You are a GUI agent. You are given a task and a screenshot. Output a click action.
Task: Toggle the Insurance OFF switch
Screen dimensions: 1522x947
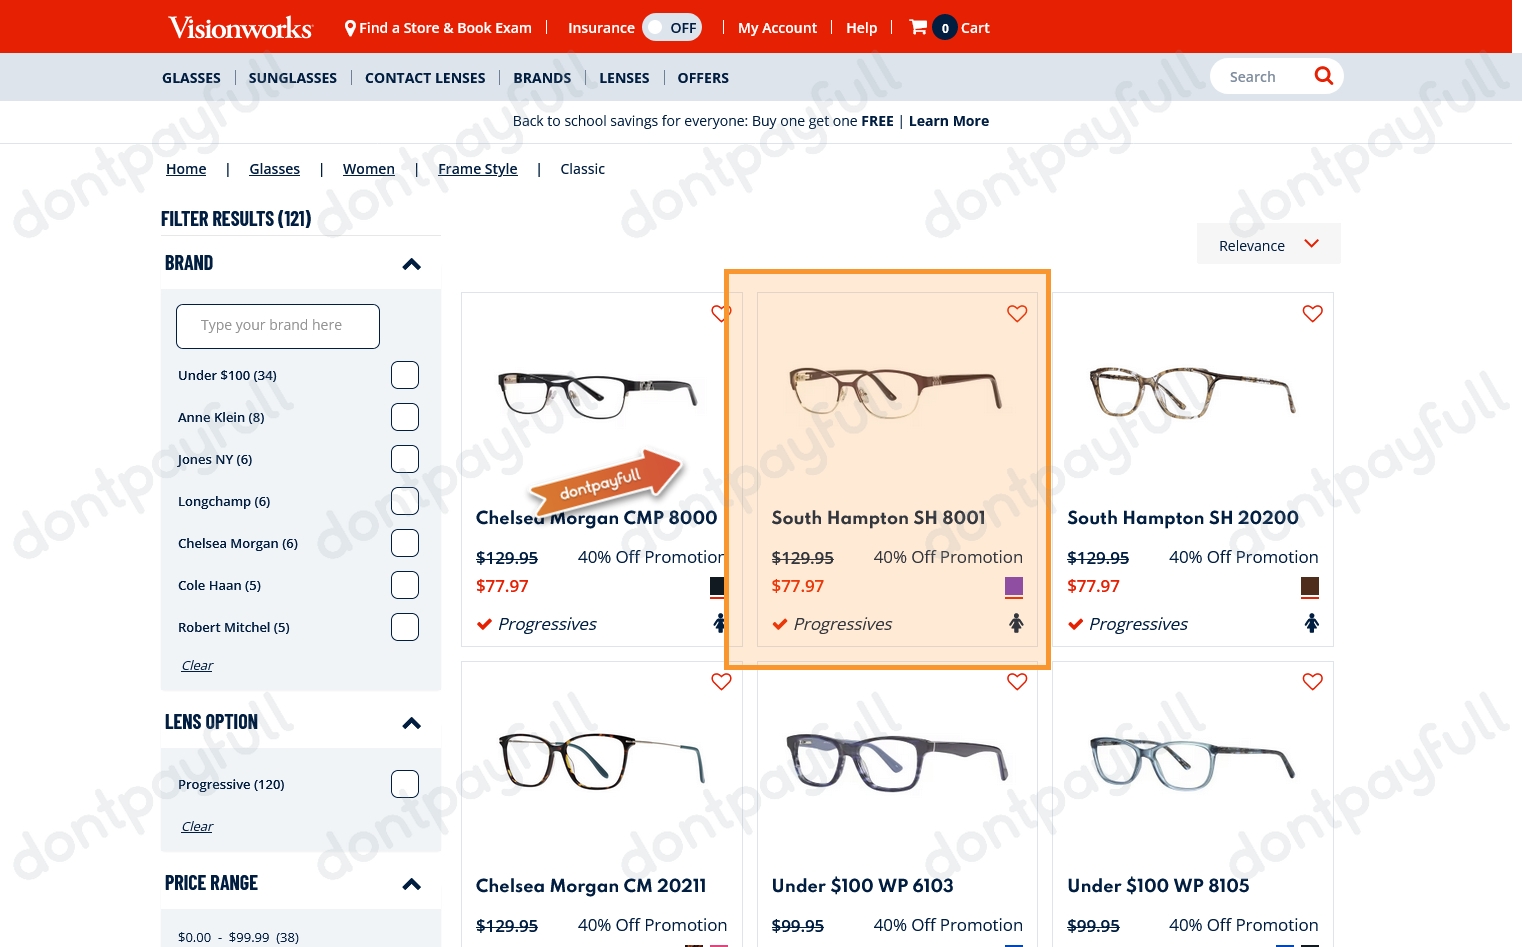tap(672, 28)
